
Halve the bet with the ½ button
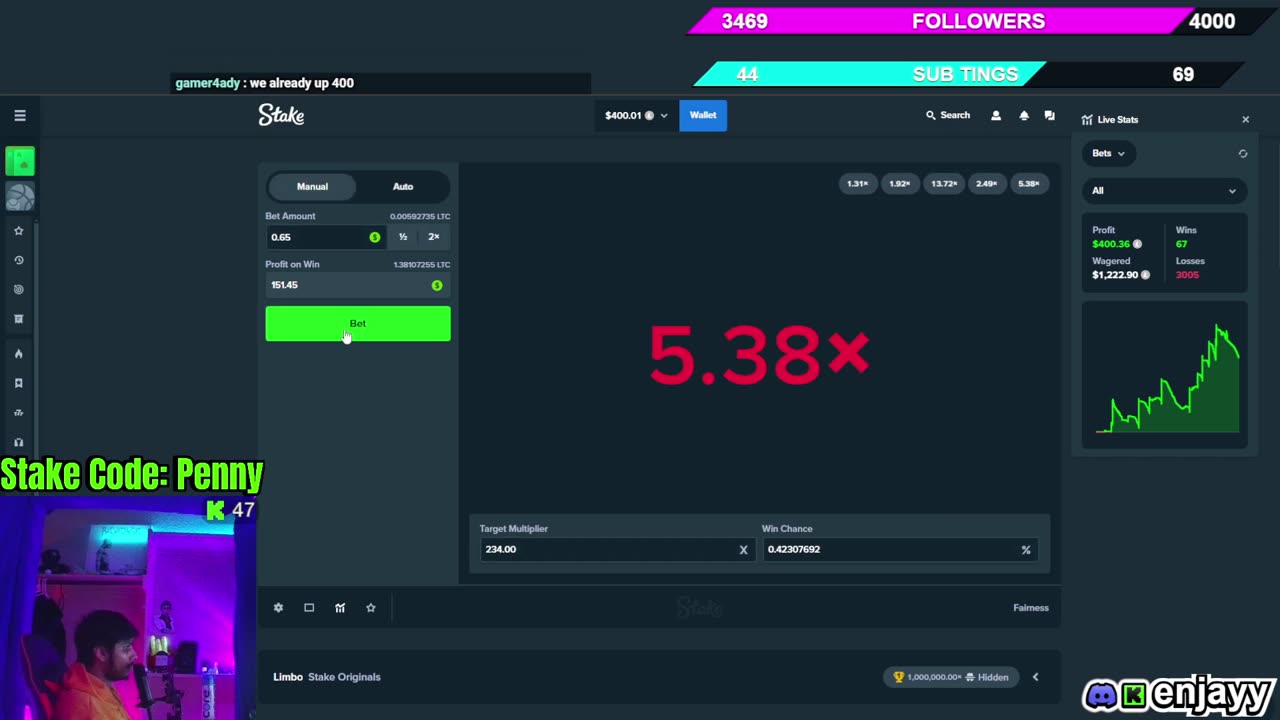tap(403, 237)
